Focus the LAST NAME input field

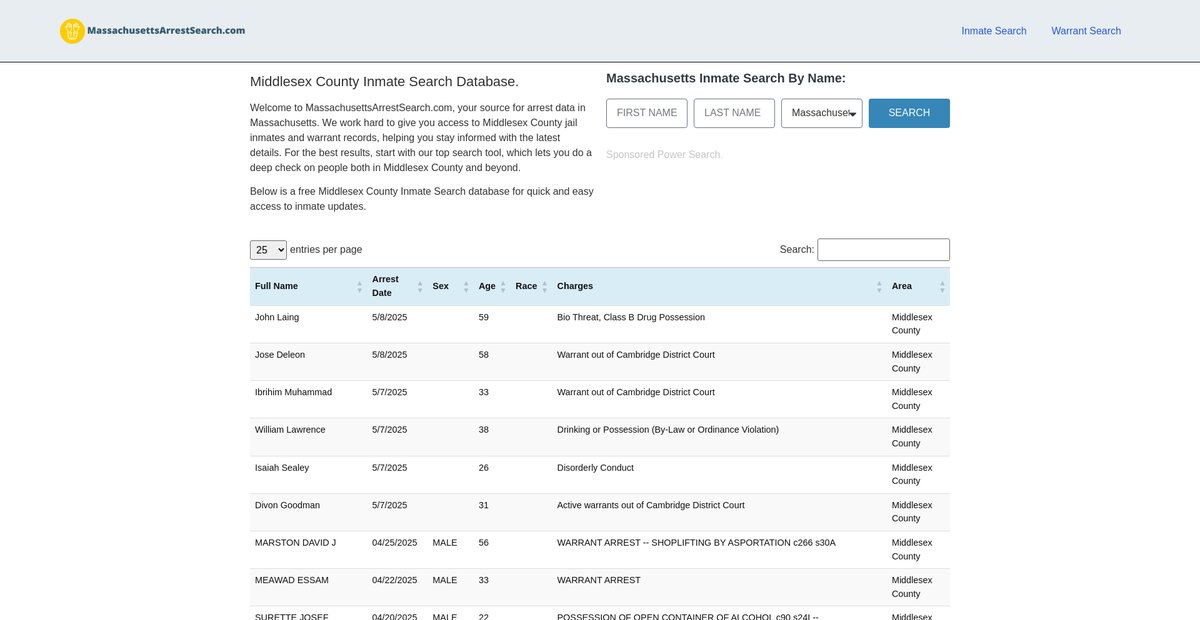click(x=734, y=113)
